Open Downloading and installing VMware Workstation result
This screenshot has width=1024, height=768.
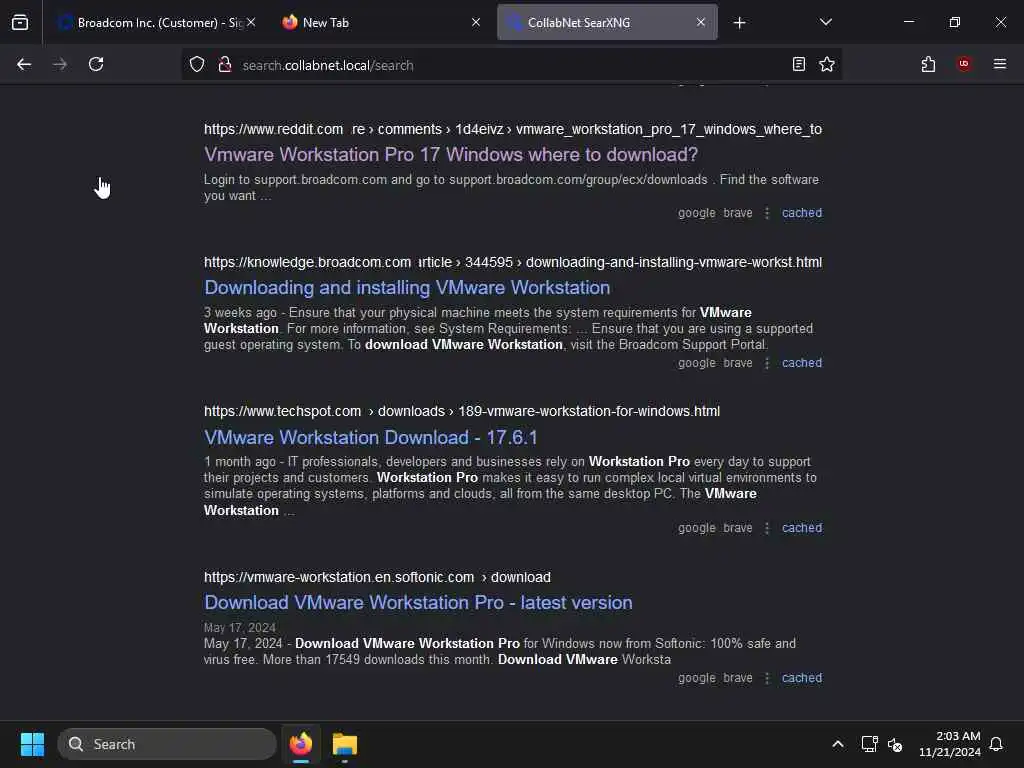point(407,287)
